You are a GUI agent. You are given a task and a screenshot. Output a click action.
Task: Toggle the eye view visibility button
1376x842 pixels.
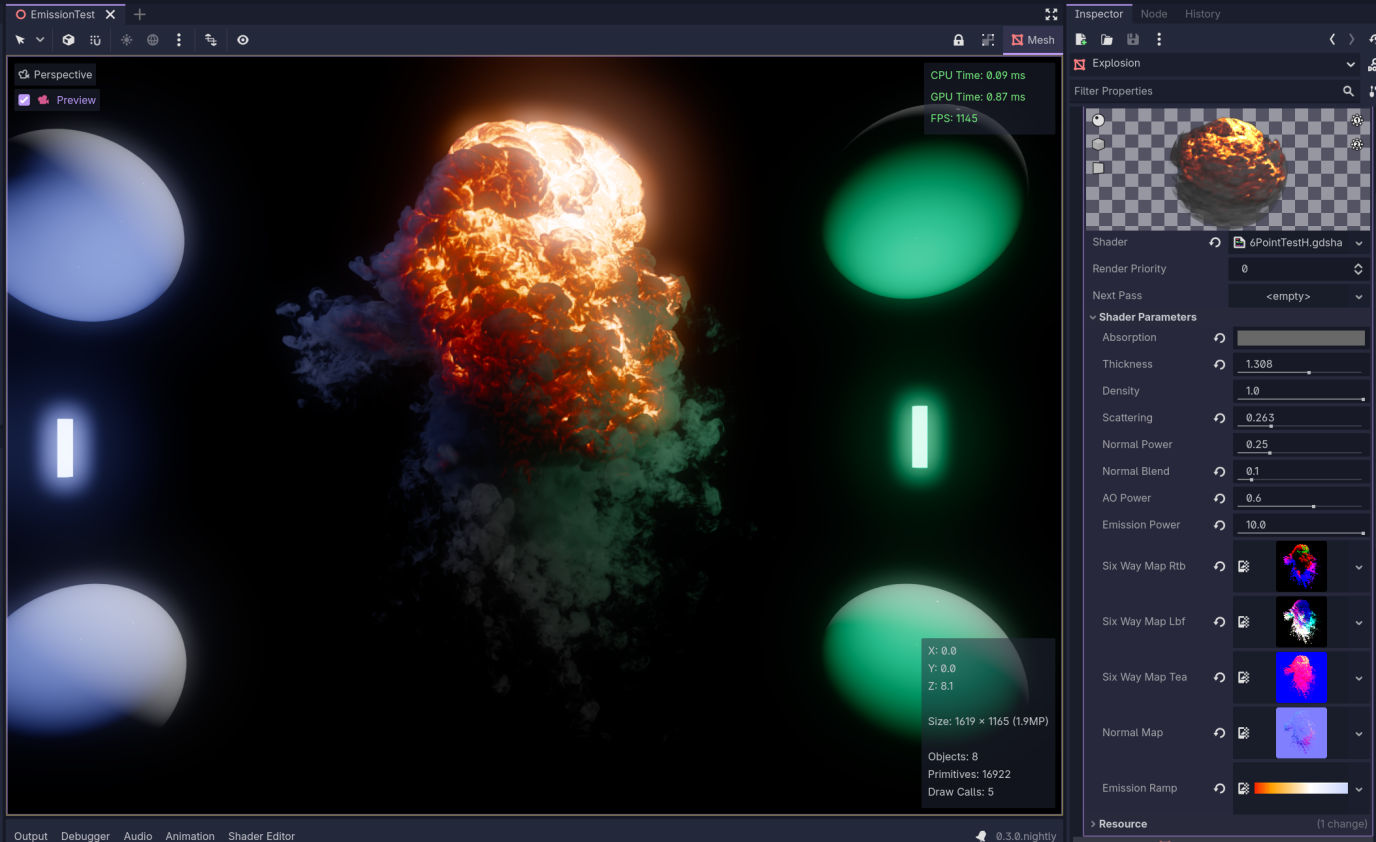[243, 40]
